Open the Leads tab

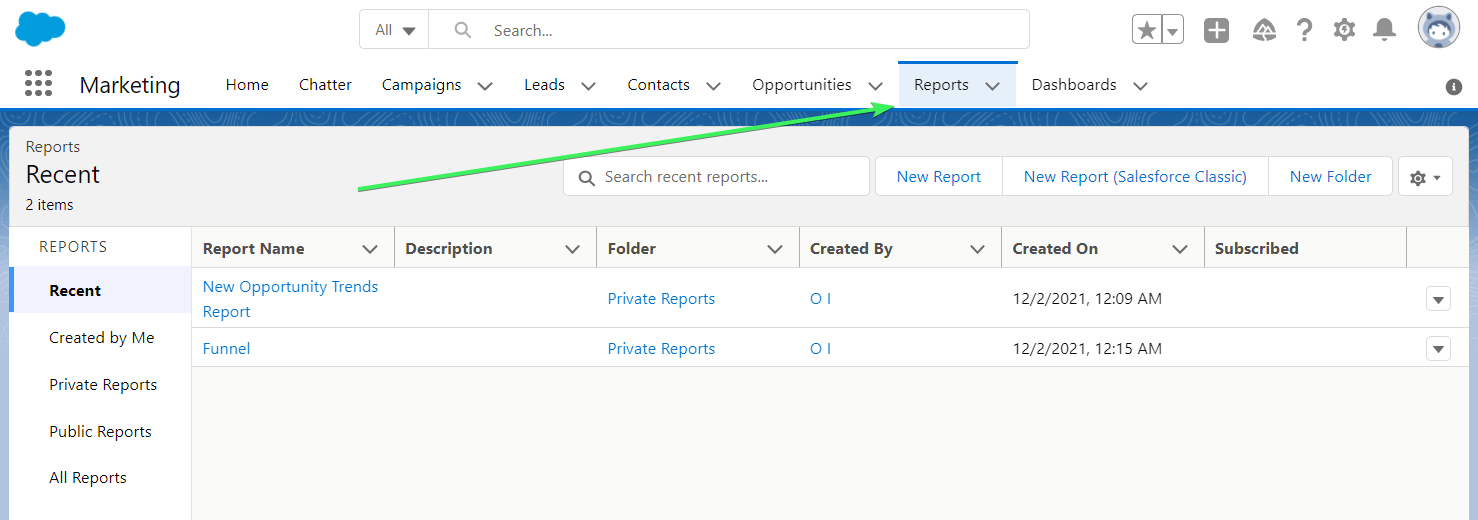(544, 85)
